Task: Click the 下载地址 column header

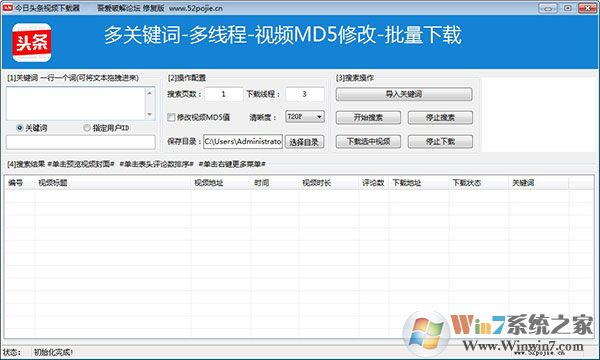Action: point(419,183)
